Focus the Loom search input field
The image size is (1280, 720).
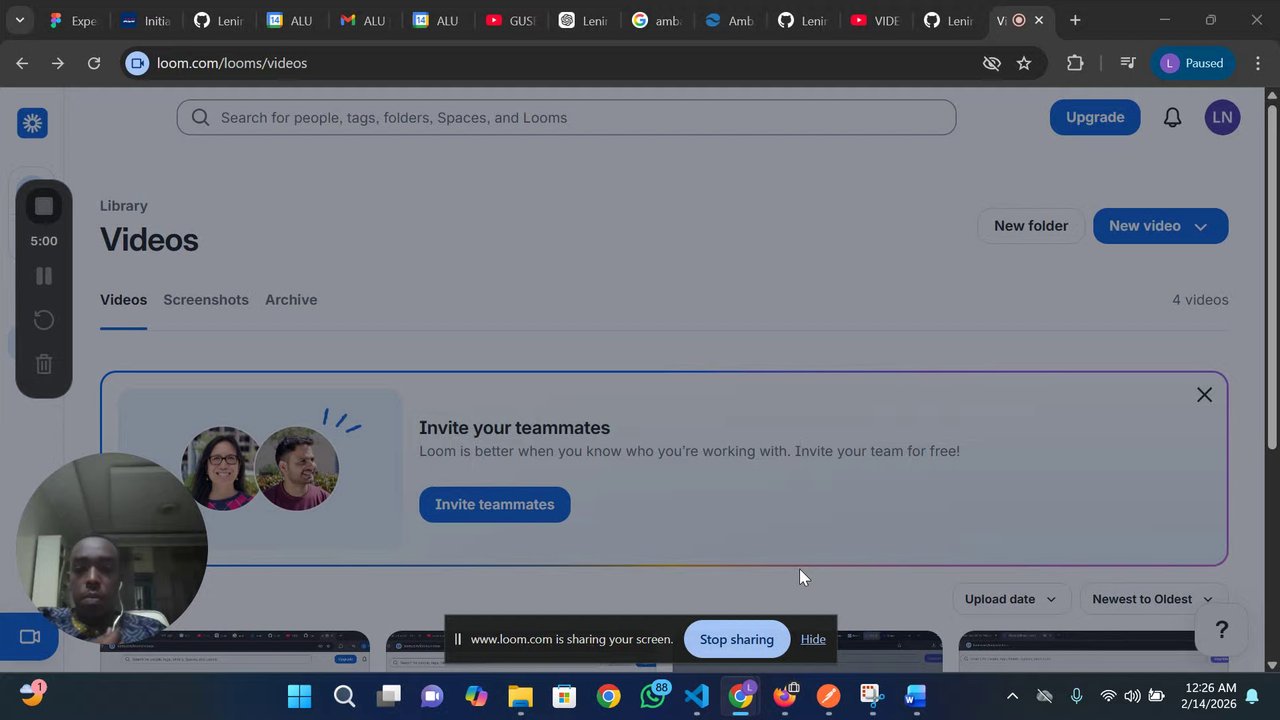[x=566, y=117]
